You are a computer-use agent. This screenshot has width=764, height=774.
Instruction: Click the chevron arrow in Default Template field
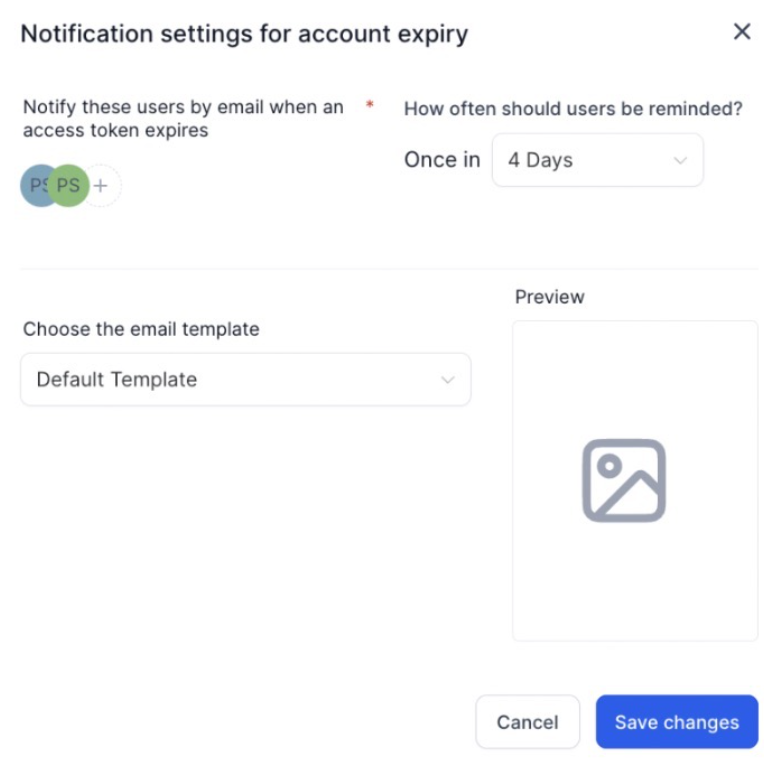(x=447, y=379)
